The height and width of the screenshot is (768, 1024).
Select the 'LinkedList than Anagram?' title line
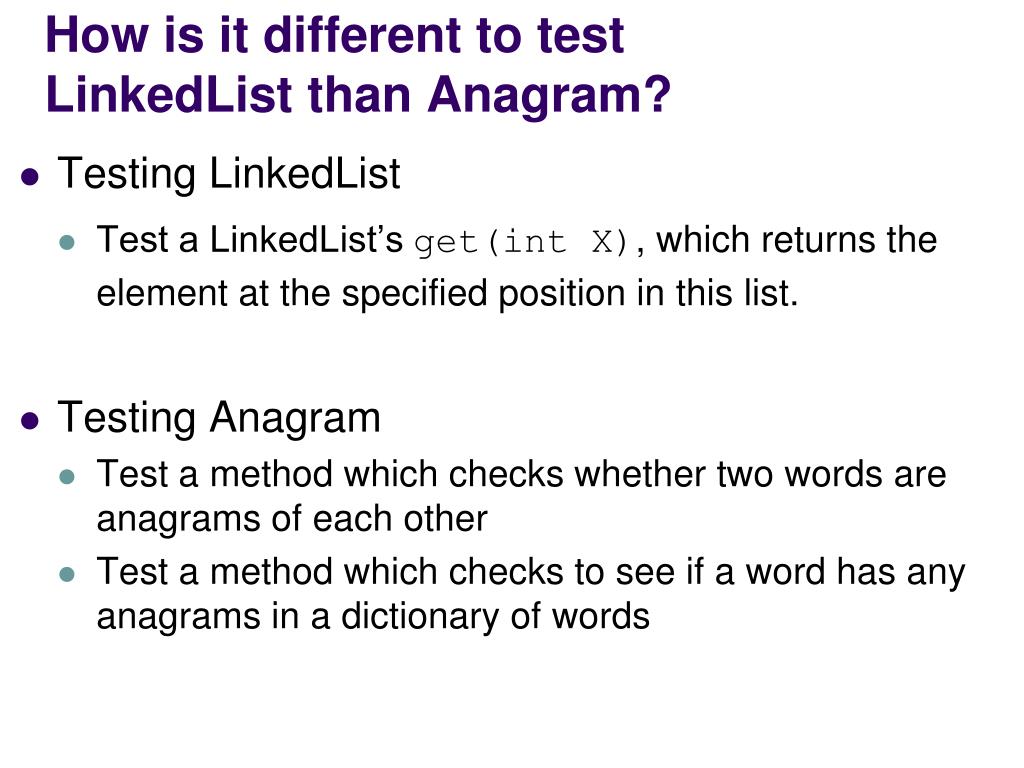click(359, 95)
